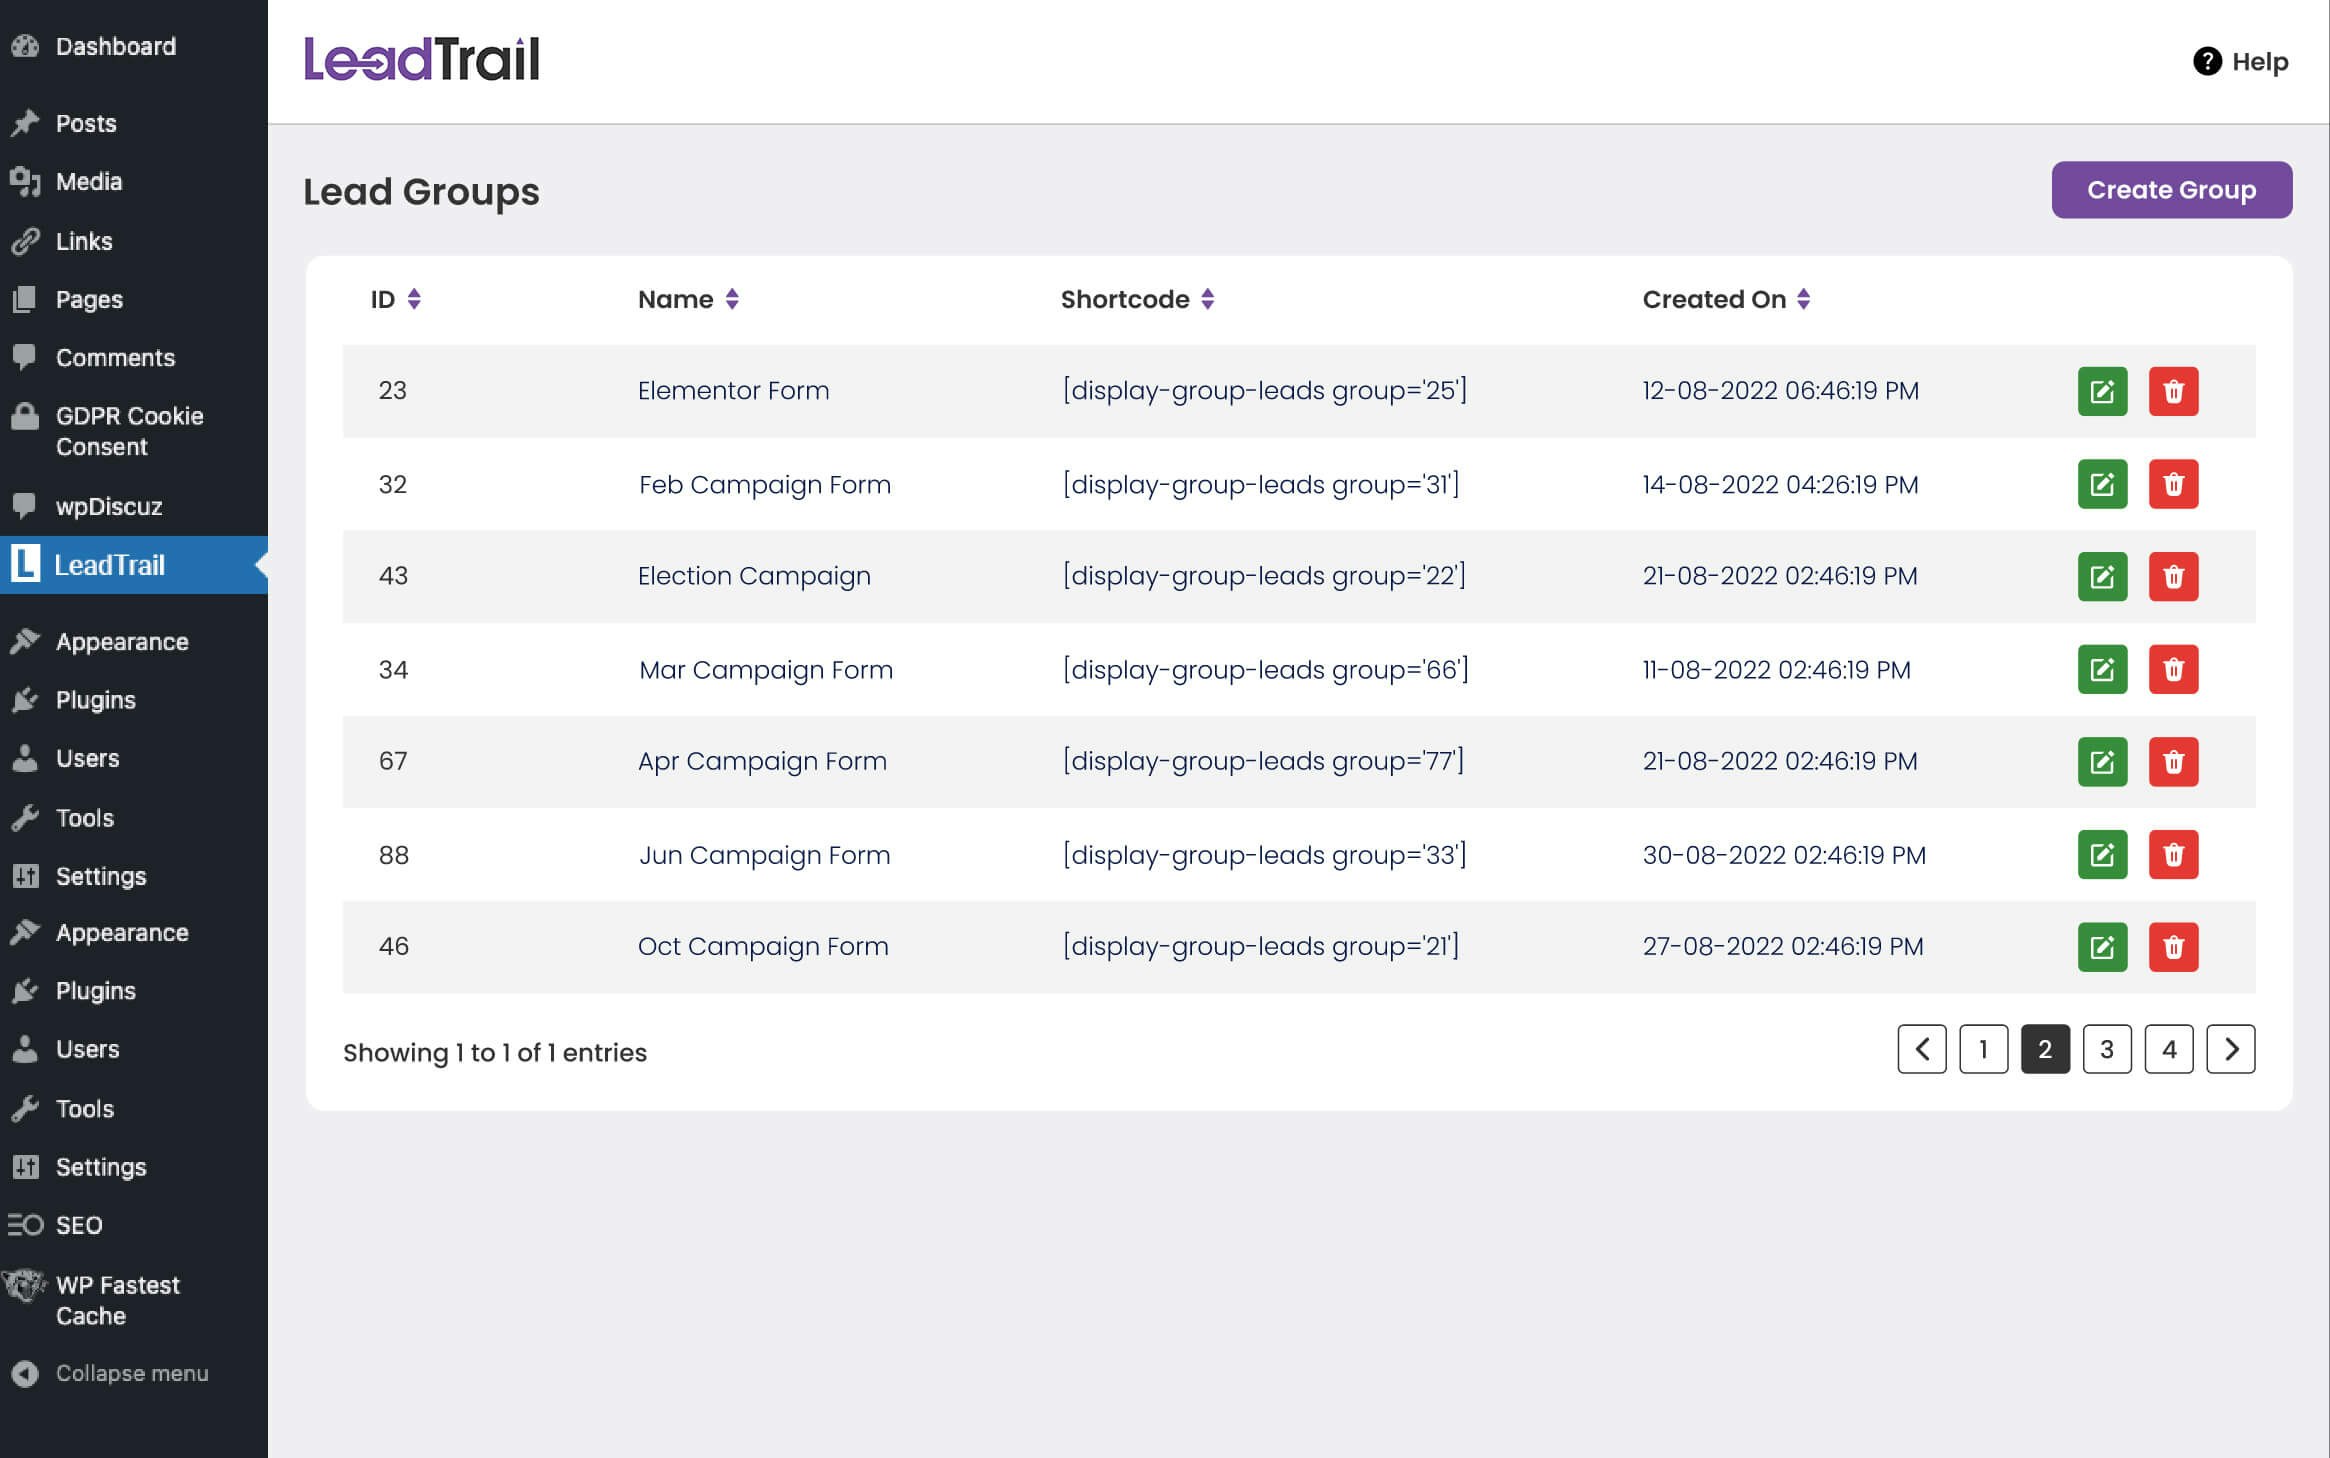Screen dimensions: 2330x1458
Task: Delete the Oct Campaign Form group
Action: click(2173, 947)
